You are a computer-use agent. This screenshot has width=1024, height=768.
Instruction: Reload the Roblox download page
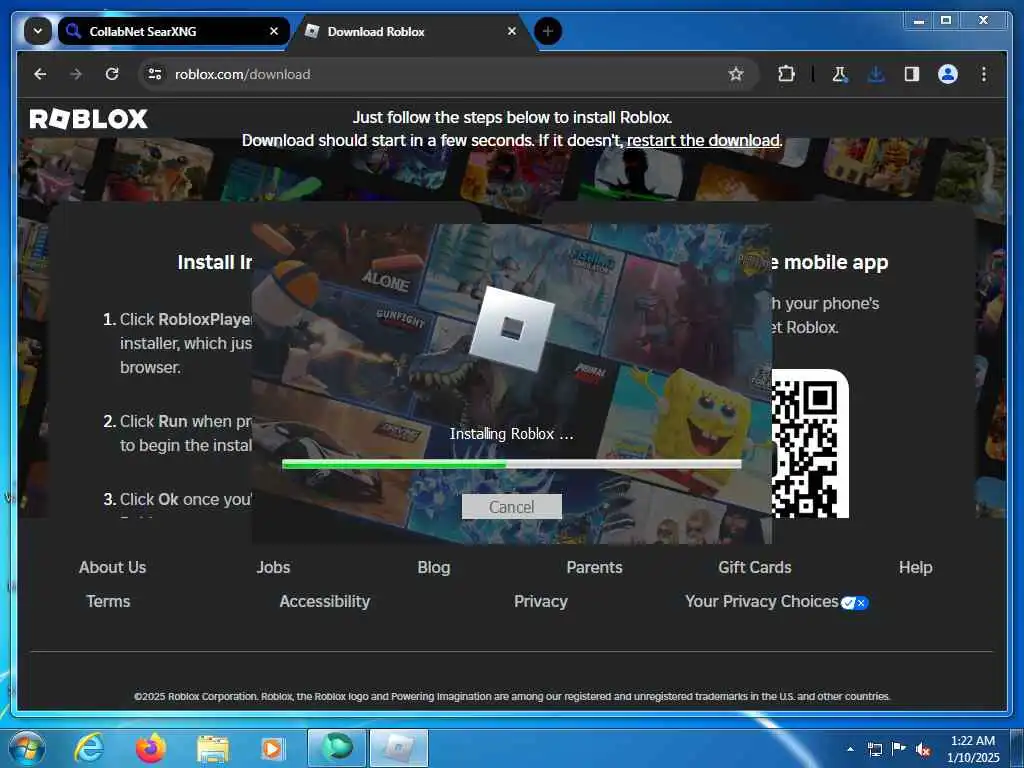tap(112, 74)
